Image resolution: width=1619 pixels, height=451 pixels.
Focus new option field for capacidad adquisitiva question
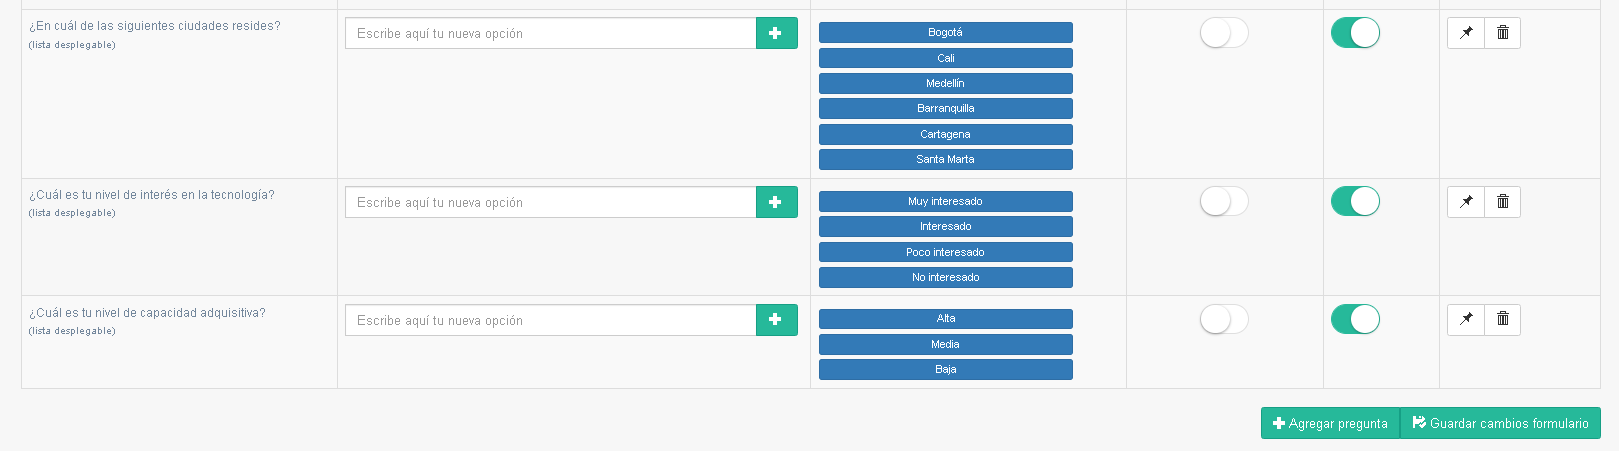coord(551,320)
